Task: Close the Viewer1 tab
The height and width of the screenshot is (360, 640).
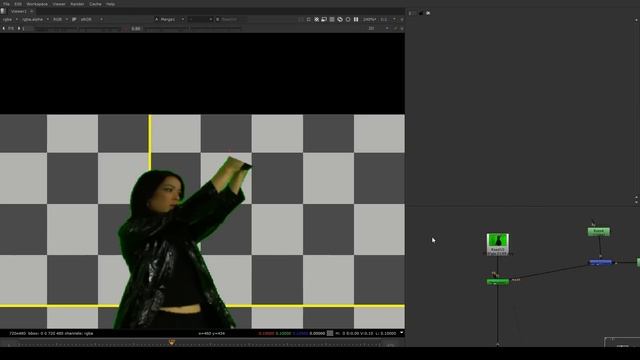Action: (31, 11)
